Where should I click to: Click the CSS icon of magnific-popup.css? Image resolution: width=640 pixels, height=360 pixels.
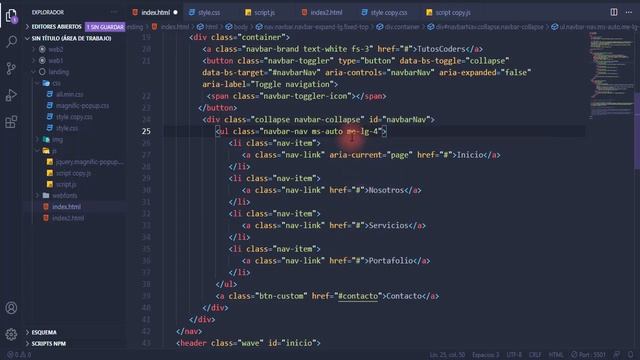(50, 105)
